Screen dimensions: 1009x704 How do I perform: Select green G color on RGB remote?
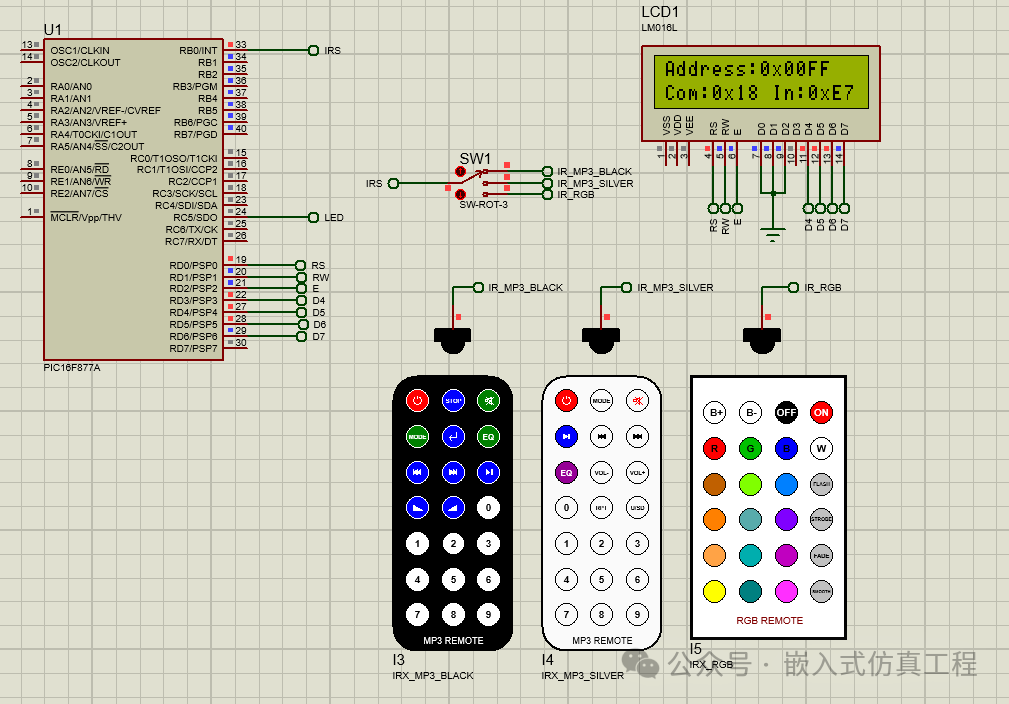coord(750,449)
